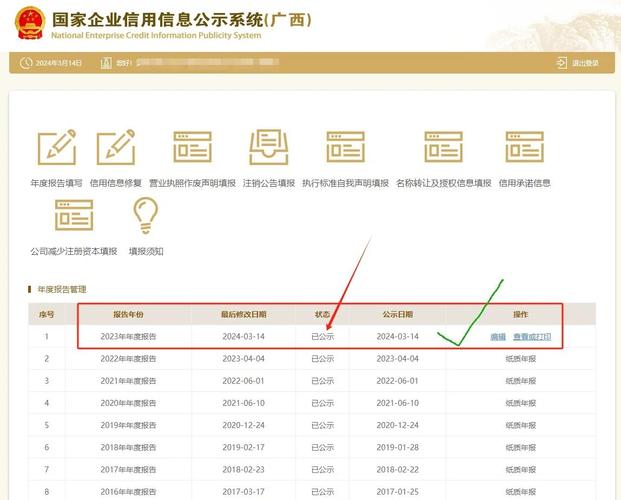Open 执行标准自我声明填报 icon

click(x=345, y=147)
